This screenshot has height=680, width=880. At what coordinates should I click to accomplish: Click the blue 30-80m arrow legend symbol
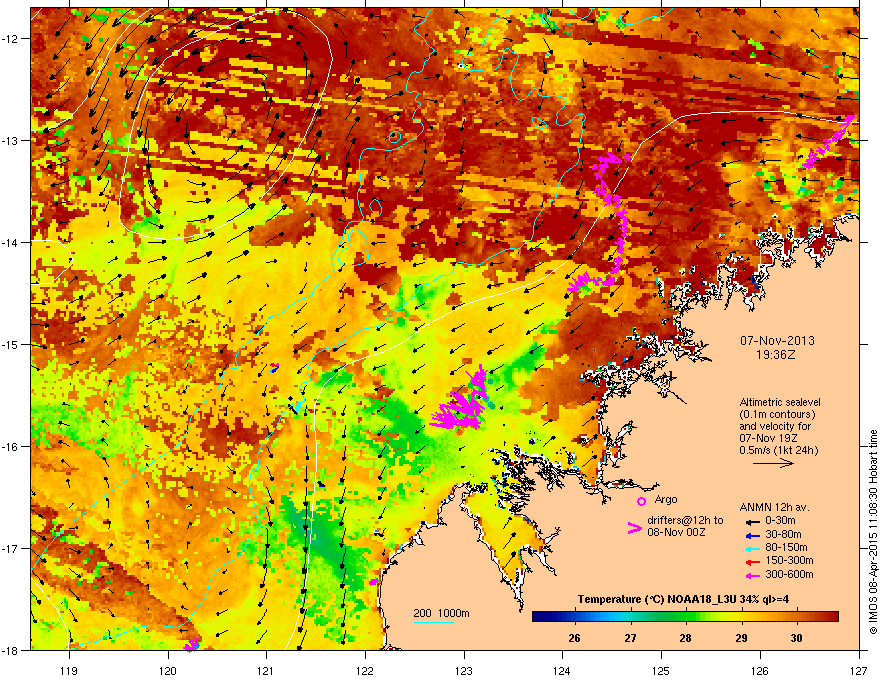(752, 535)
